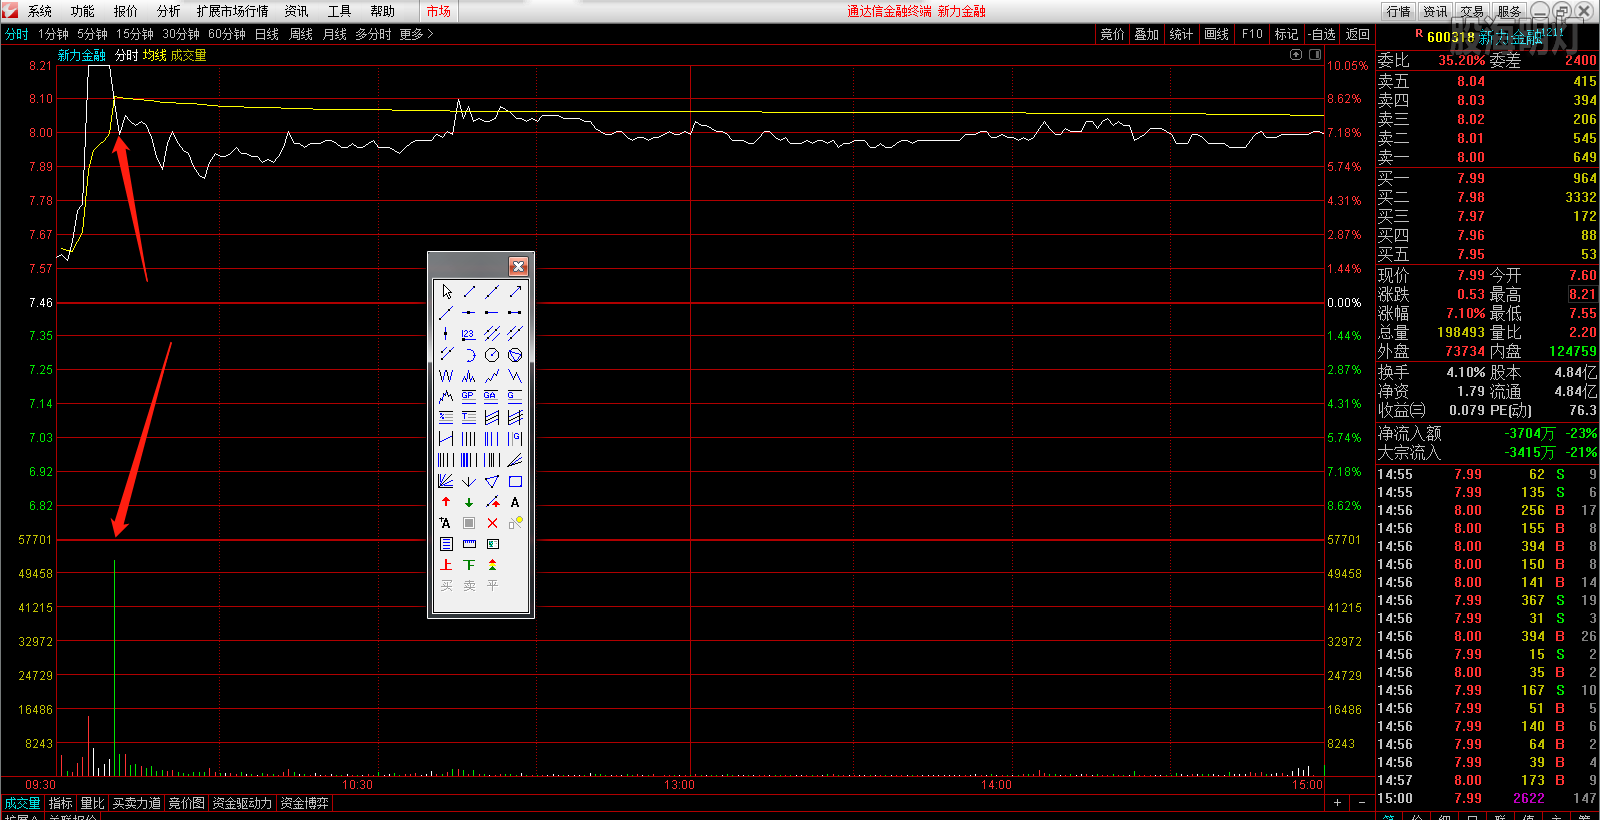
Task: Select the black A text annotation tool
Action: [x=515, y=502]
